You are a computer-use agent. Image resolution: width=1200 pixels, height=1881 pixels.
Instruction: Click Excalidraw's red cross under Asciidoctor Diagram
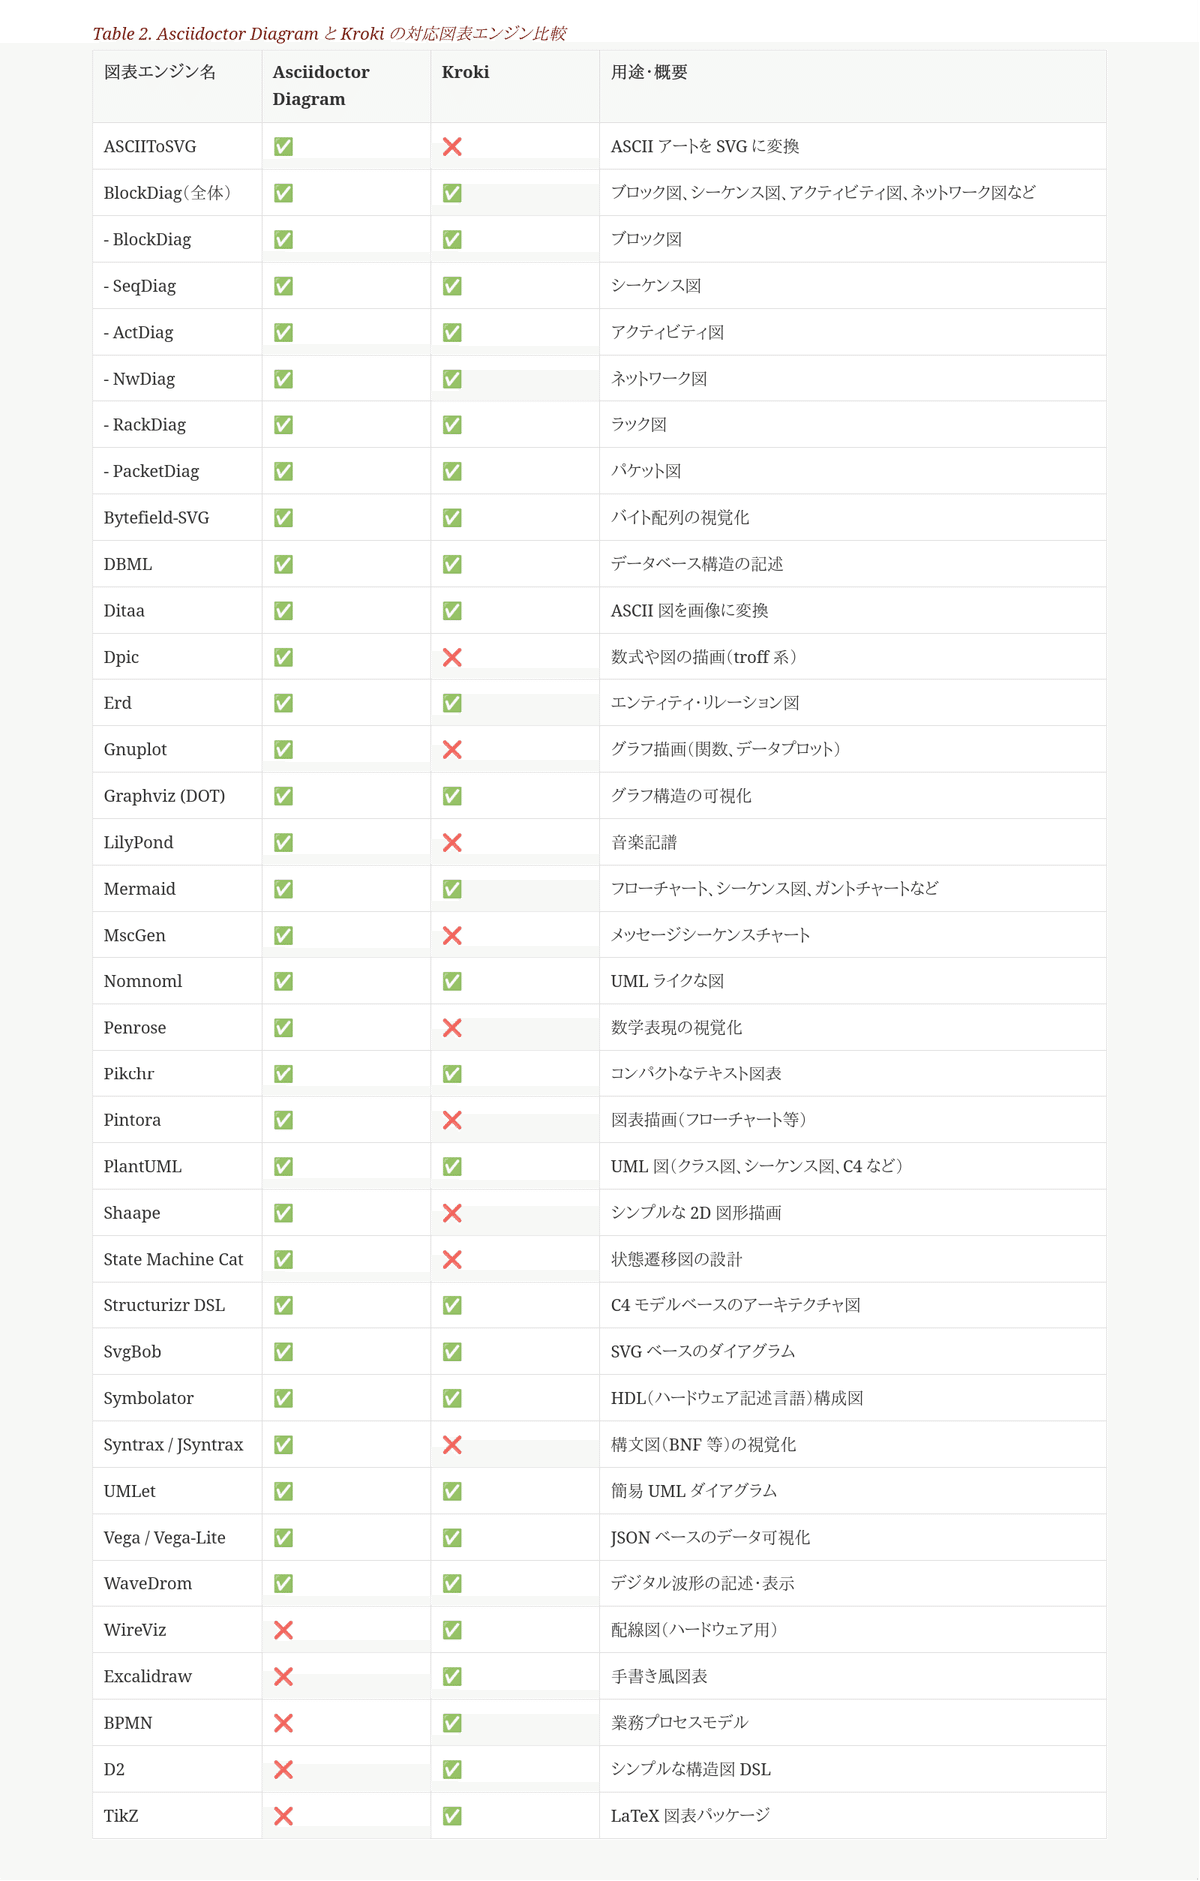(x=283, y=1677)
